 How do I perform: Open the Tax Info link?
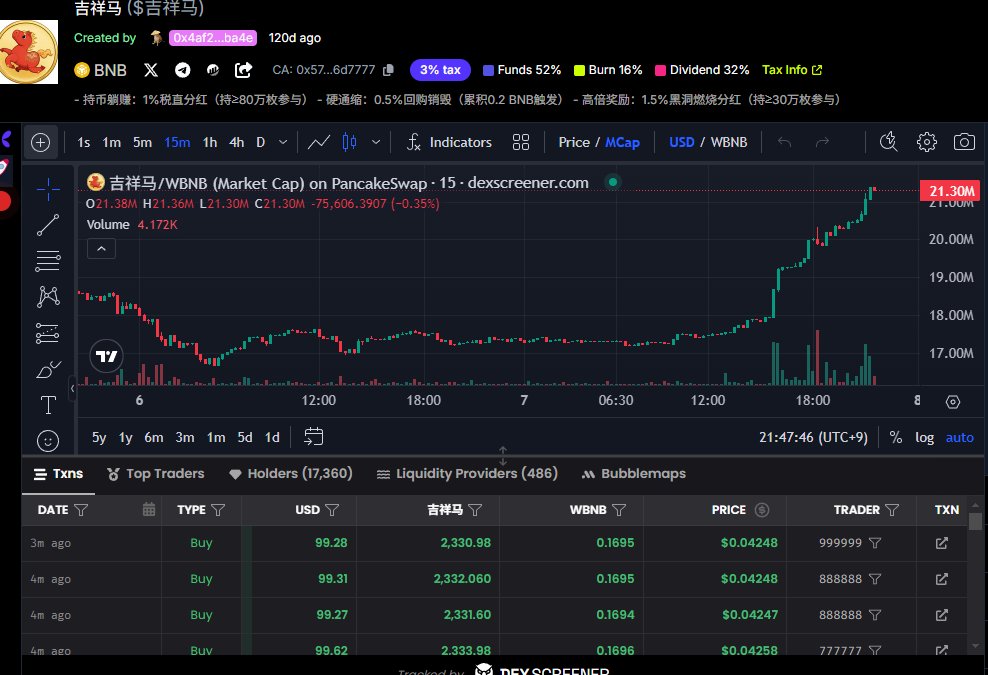[792, 70]
